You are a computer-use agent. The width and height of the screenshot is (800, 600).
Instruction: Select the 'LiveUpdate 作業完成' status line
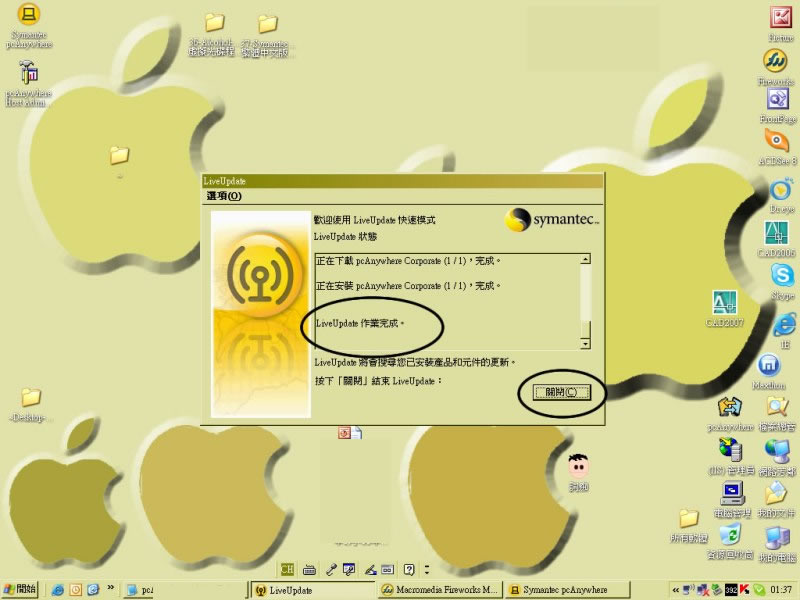click(360, 323)
